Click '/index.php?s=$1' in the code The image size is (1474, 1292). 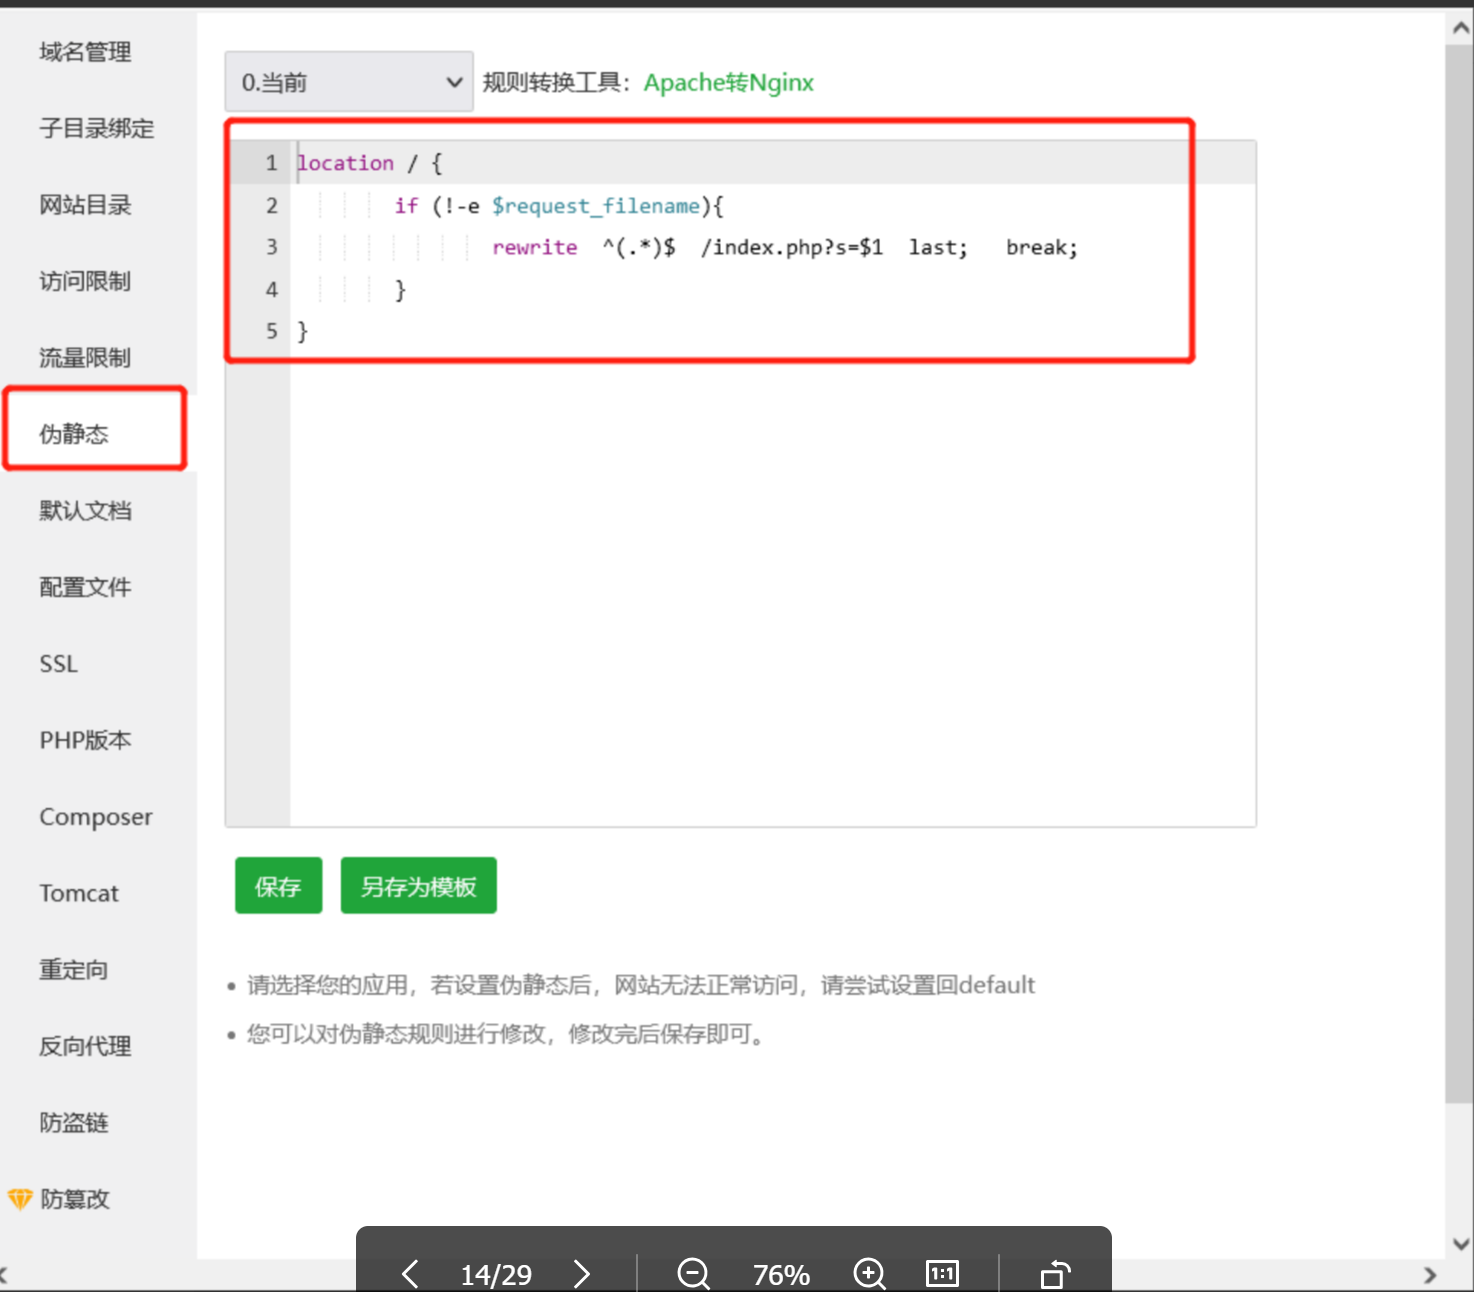point(792,248)
